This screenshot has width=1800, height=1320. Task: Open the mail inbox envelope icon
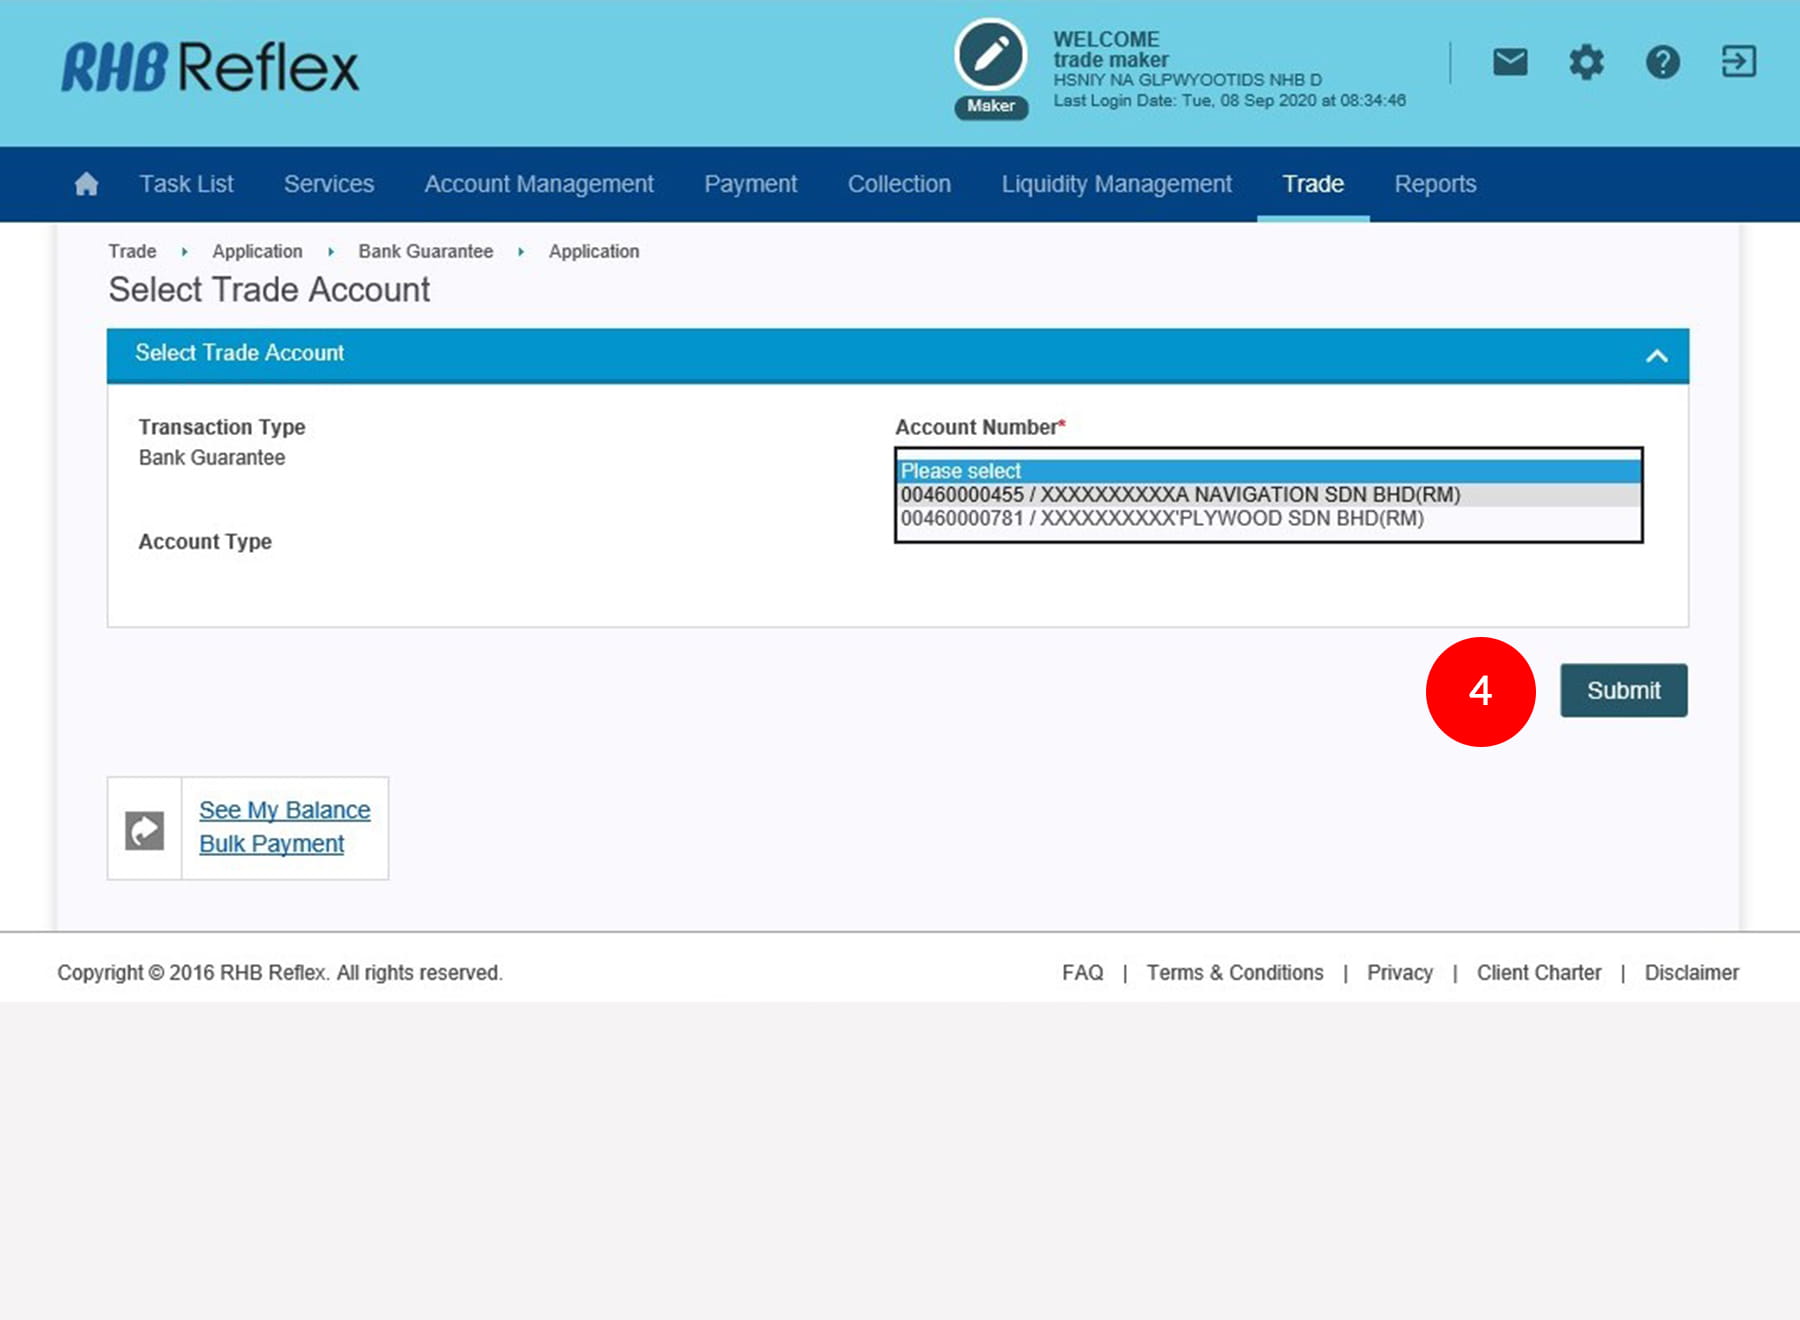pyautogui.click(x=1509, y=62)
